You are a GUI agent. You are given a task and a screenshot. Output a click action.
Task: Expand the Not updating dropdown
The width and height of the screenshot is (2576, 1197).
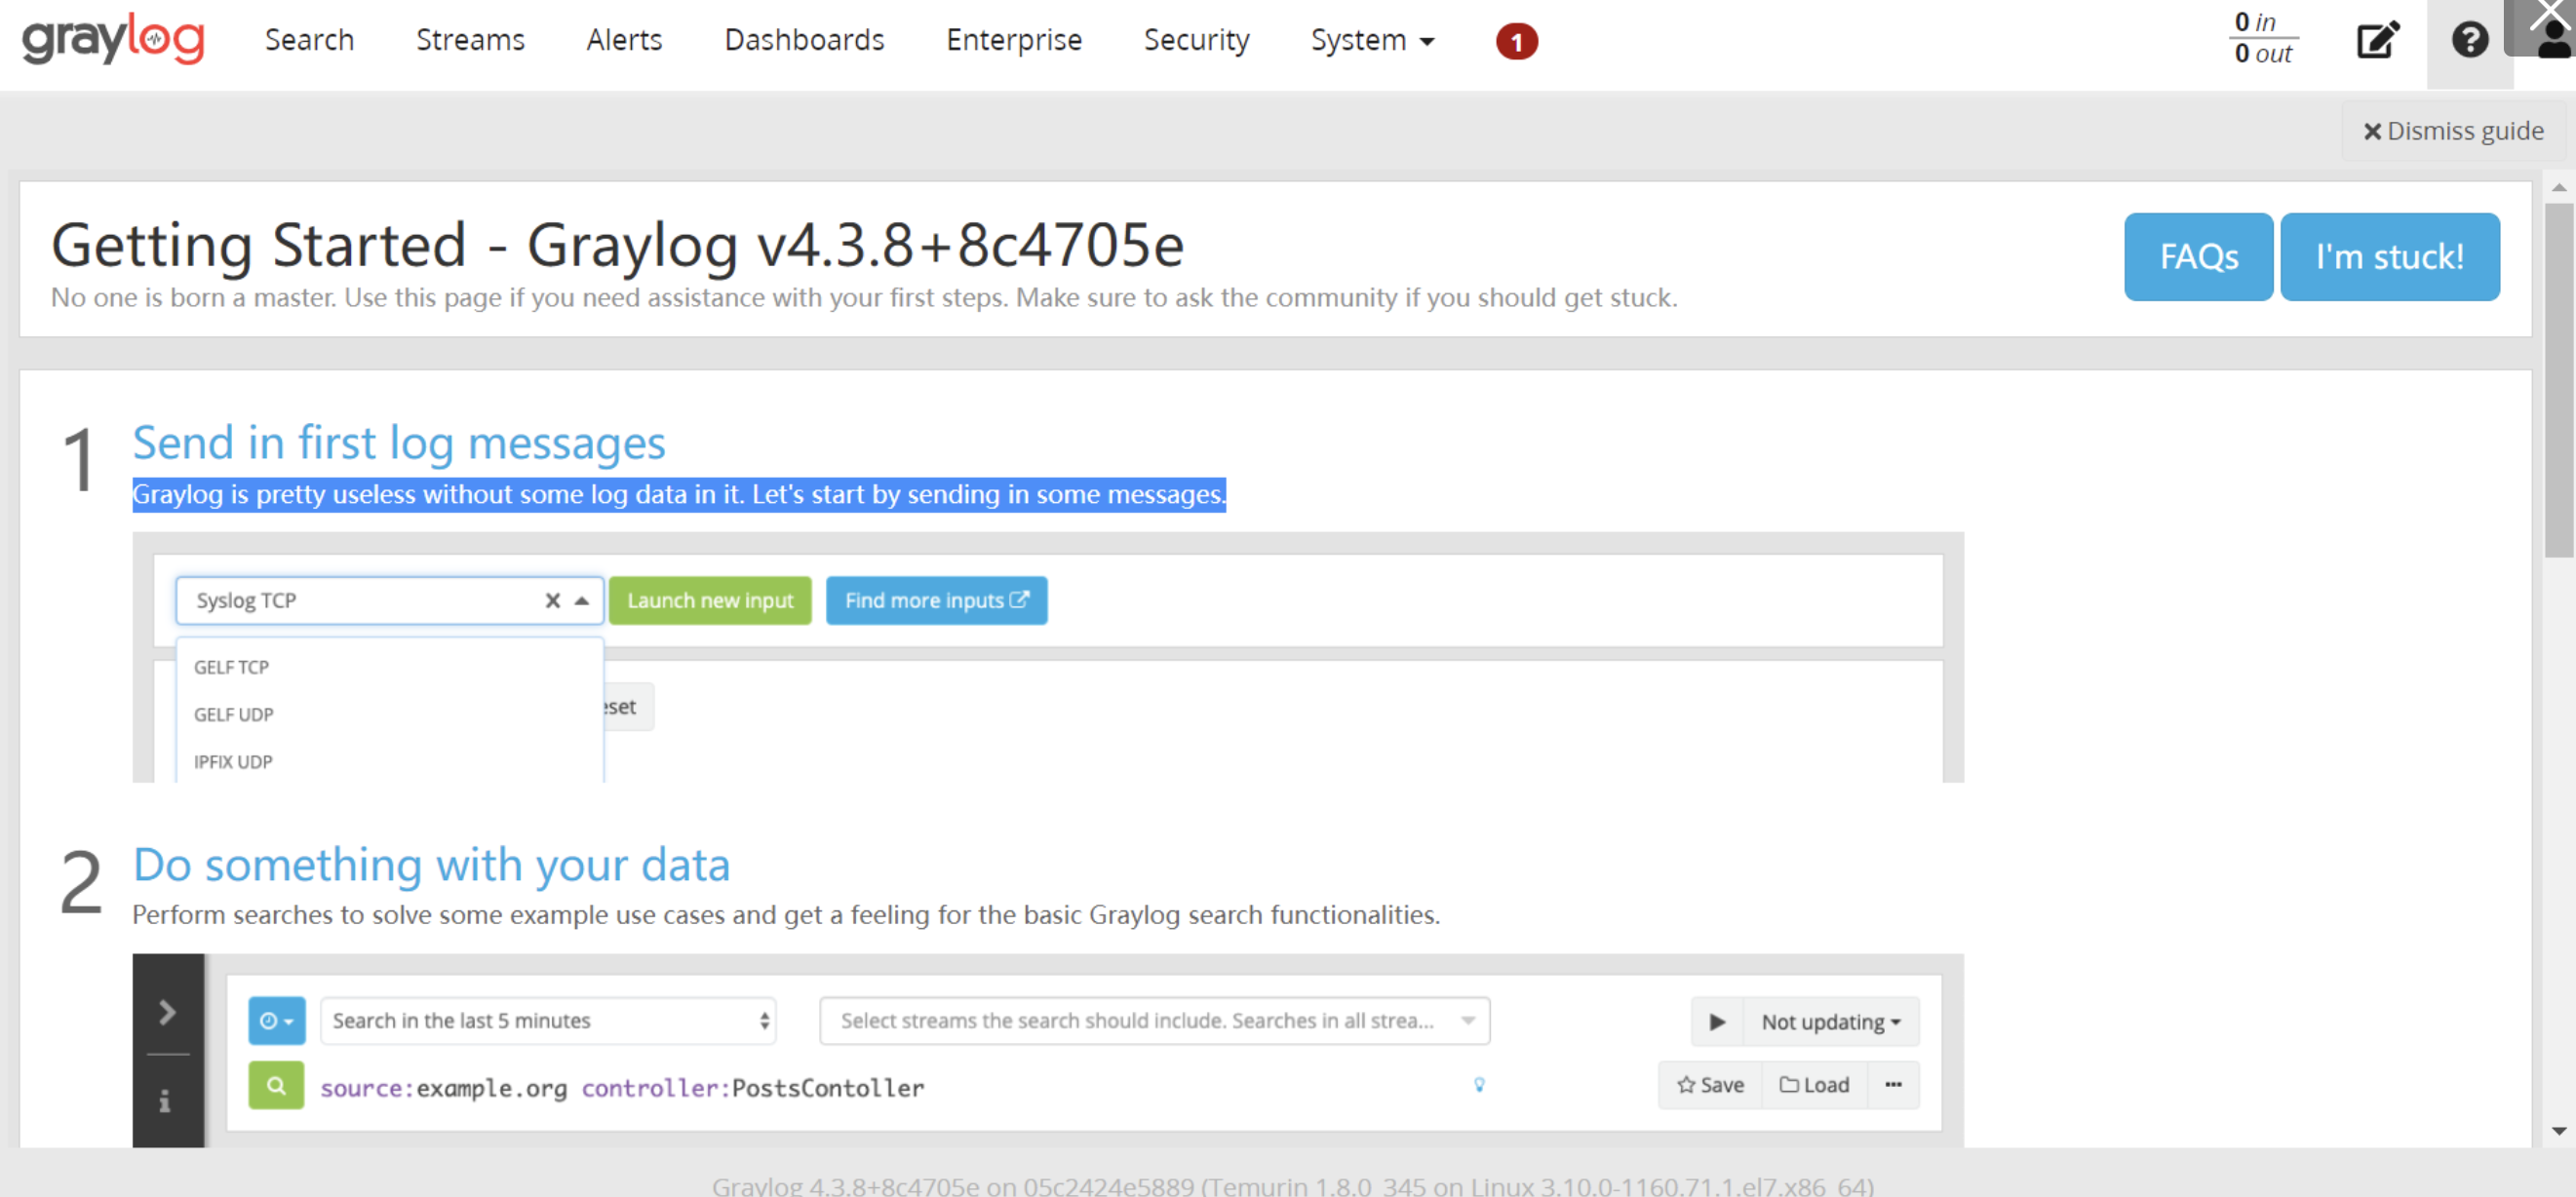(x=1830, y=1022)
